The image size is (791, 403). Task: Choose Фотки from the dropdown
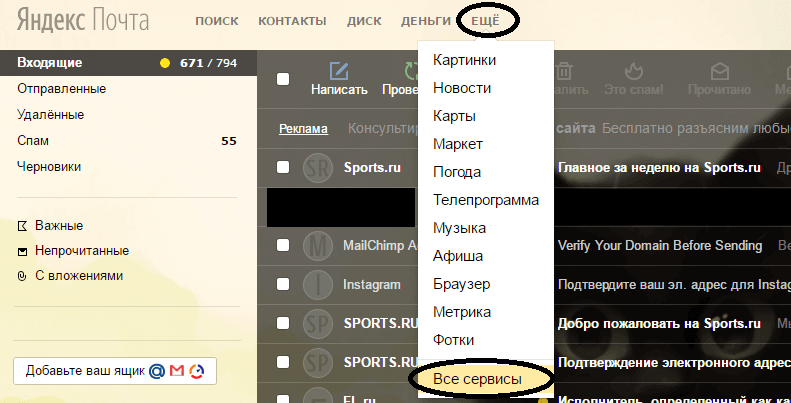[454, 340]
